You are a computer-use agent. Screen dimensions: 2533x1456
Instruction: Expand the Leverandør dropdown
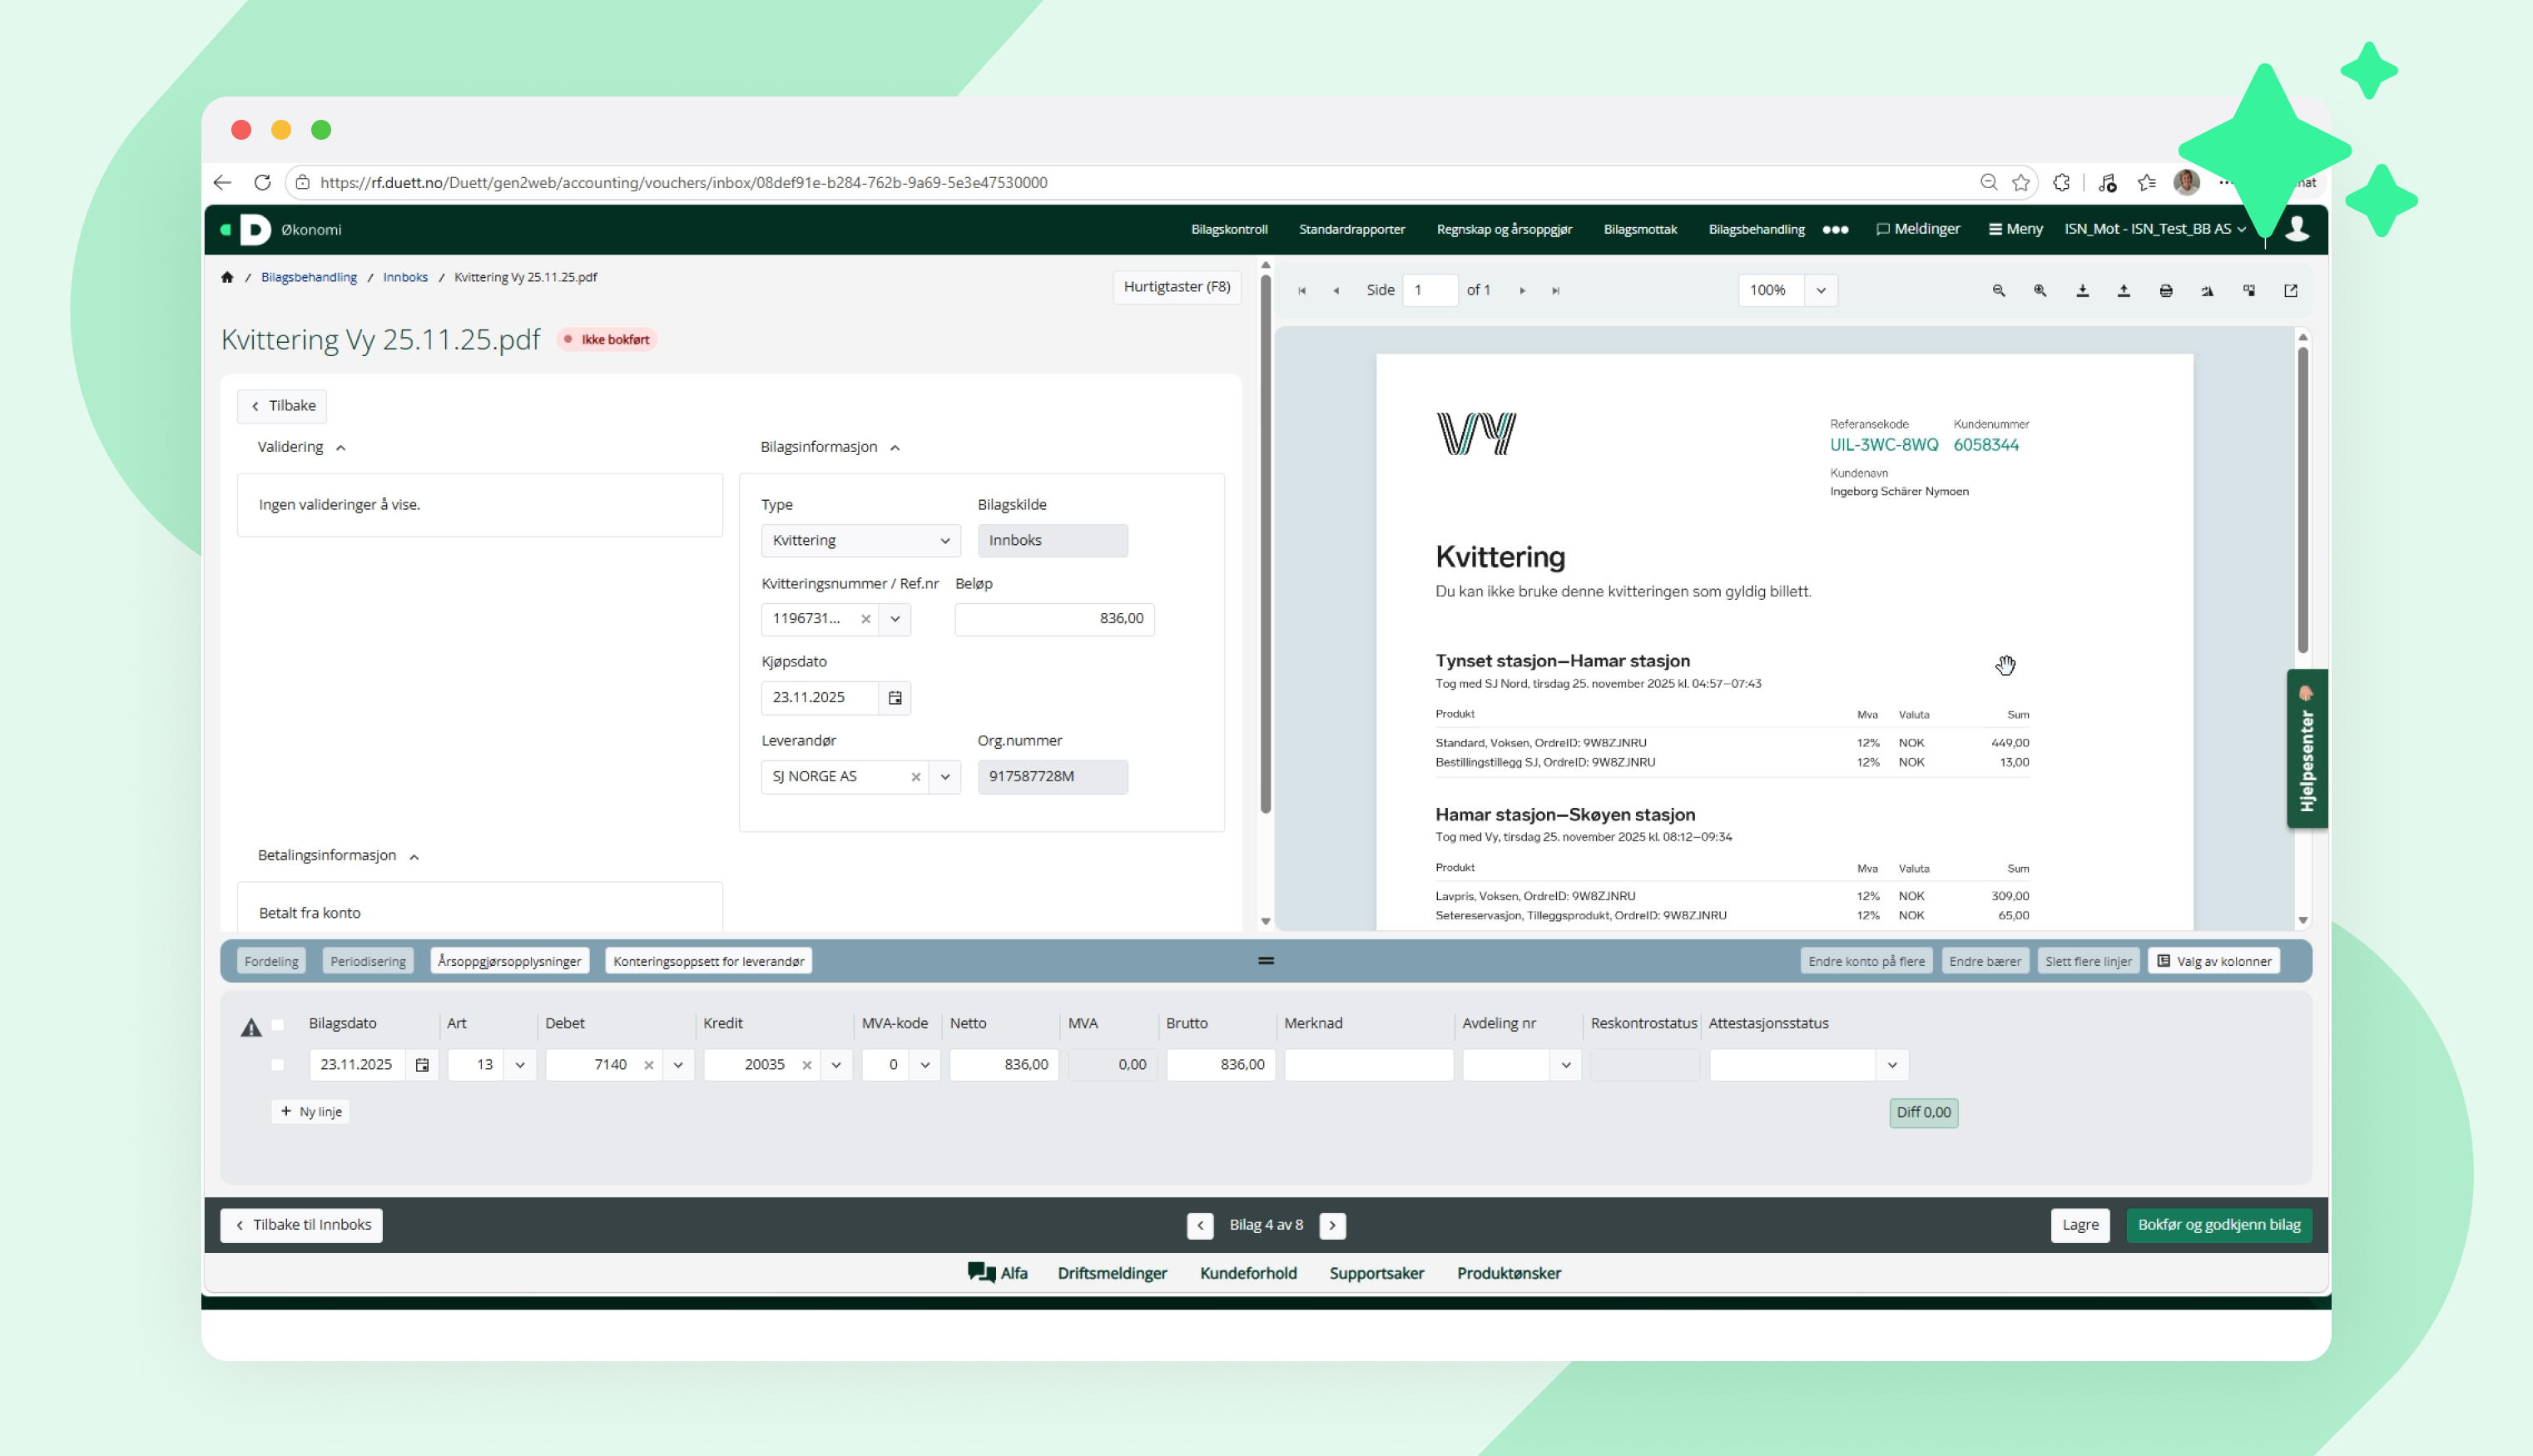(x=945, y=777)
